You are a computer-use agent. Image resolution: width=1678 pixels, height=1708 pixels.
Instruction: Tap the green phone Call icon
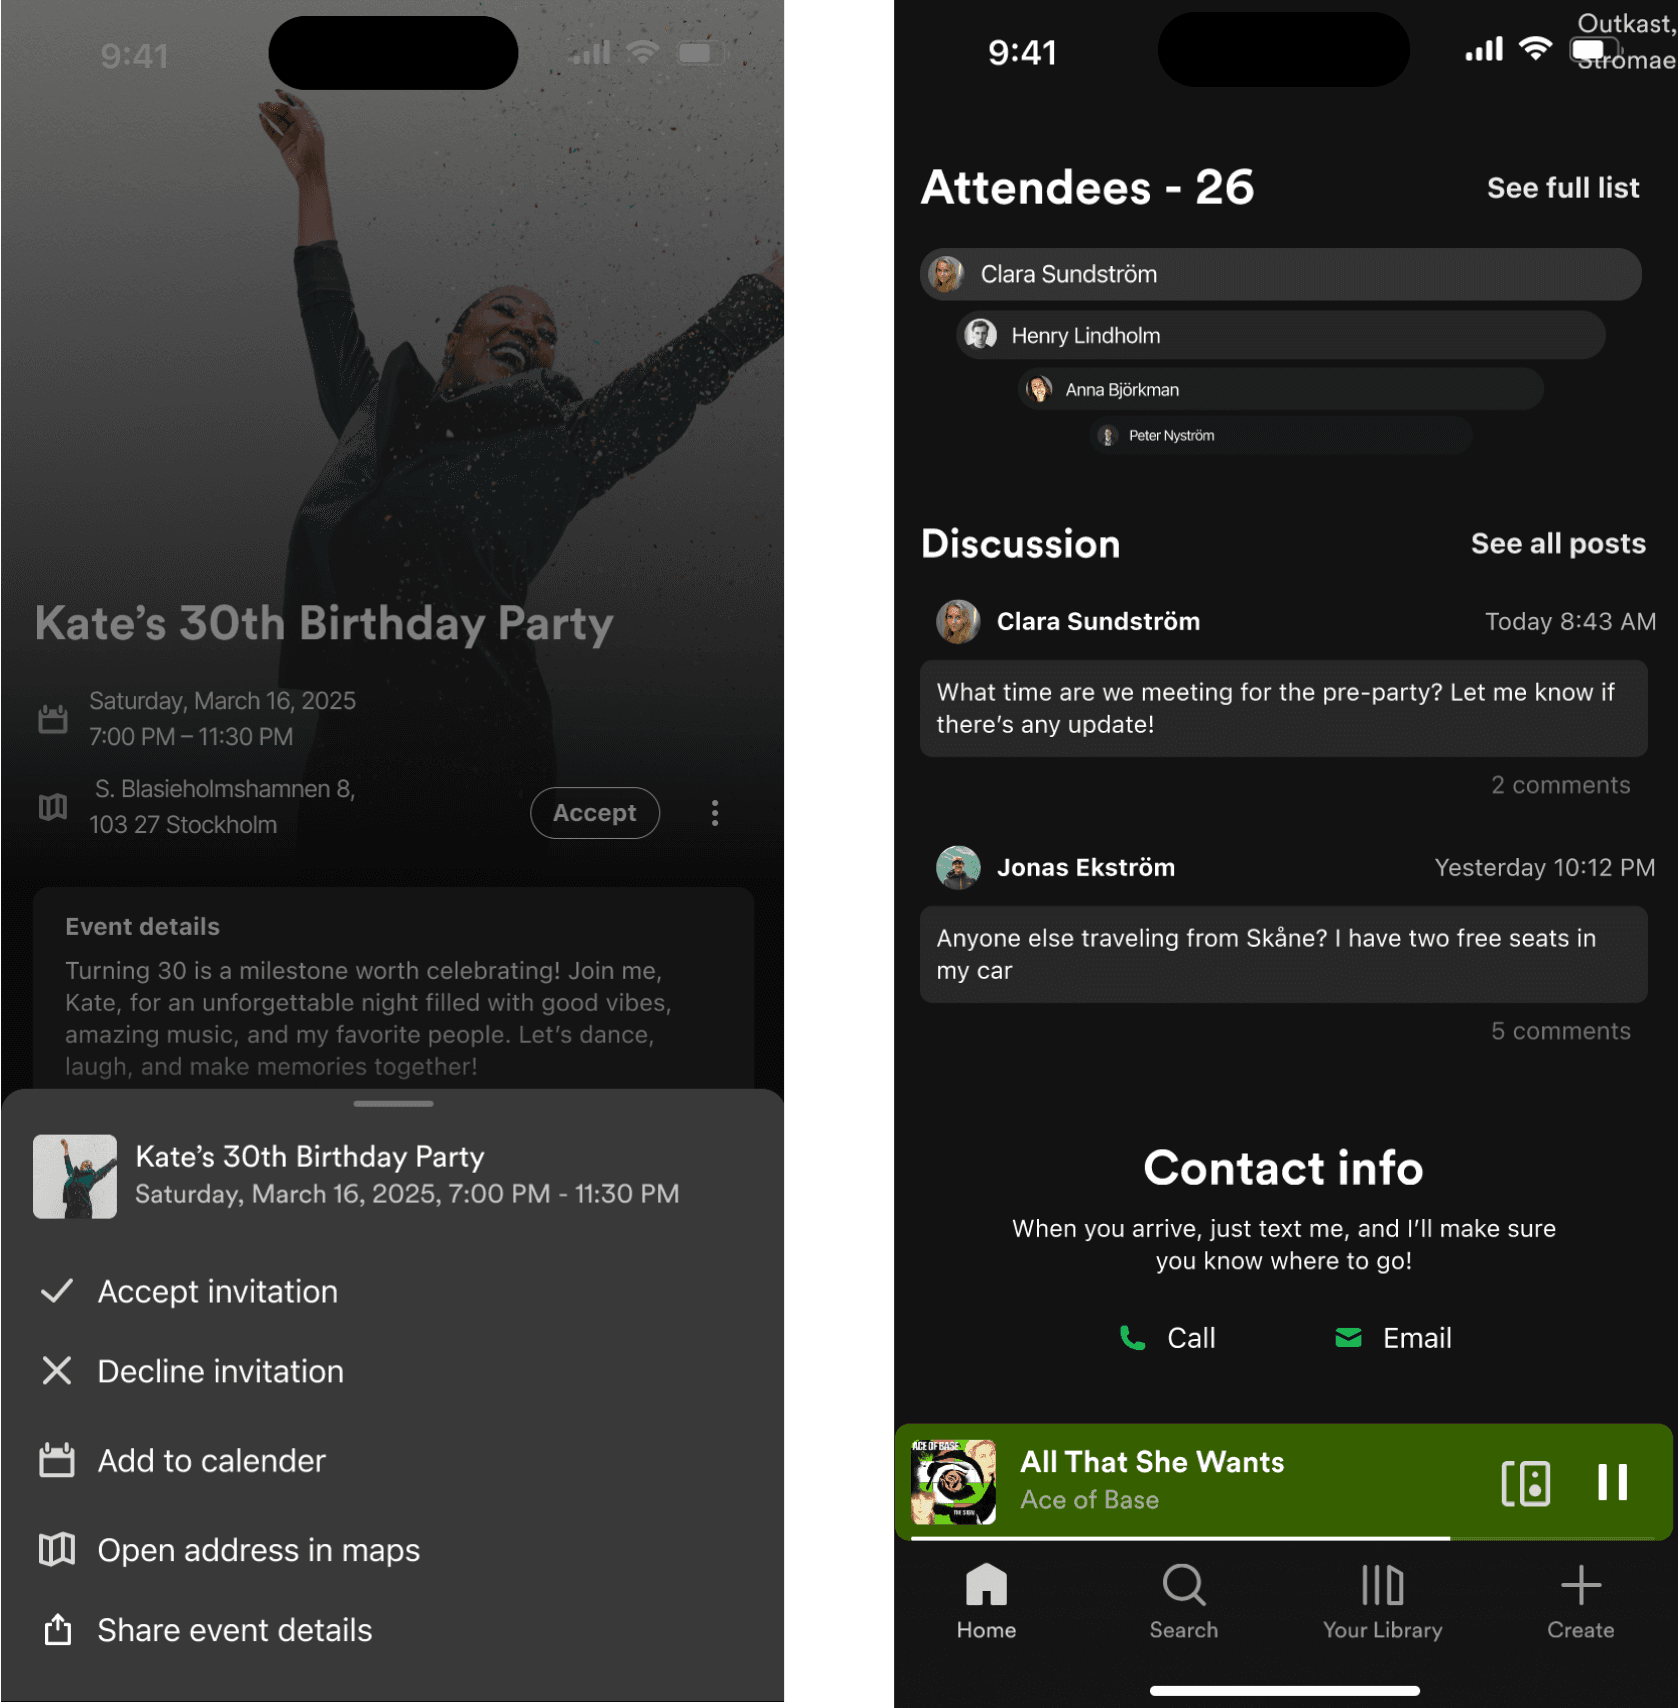point(1132,1338)
